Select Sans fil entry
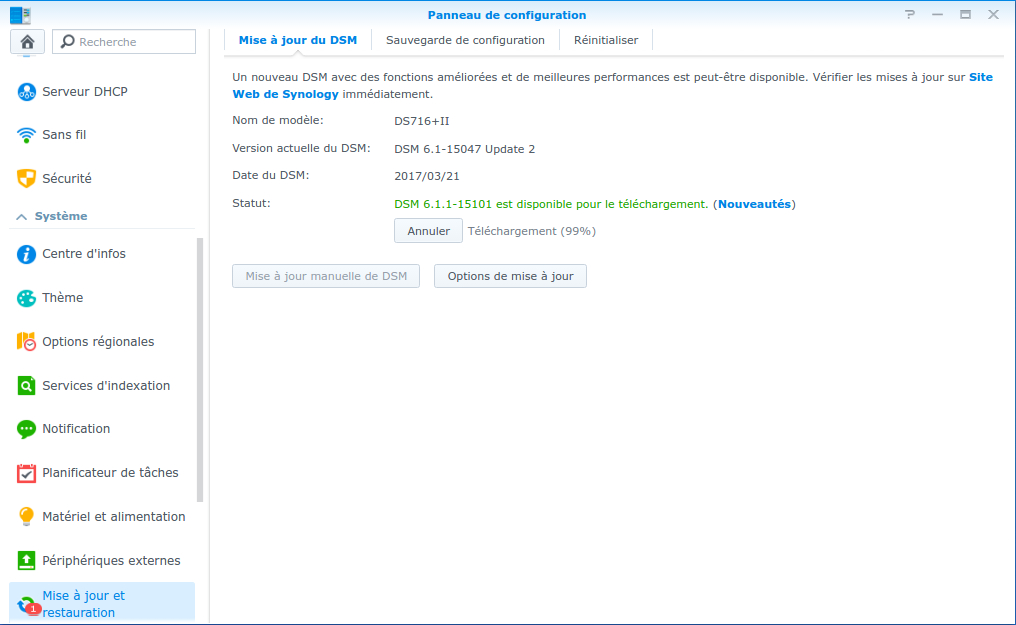1016x625 pixels. 102,135
